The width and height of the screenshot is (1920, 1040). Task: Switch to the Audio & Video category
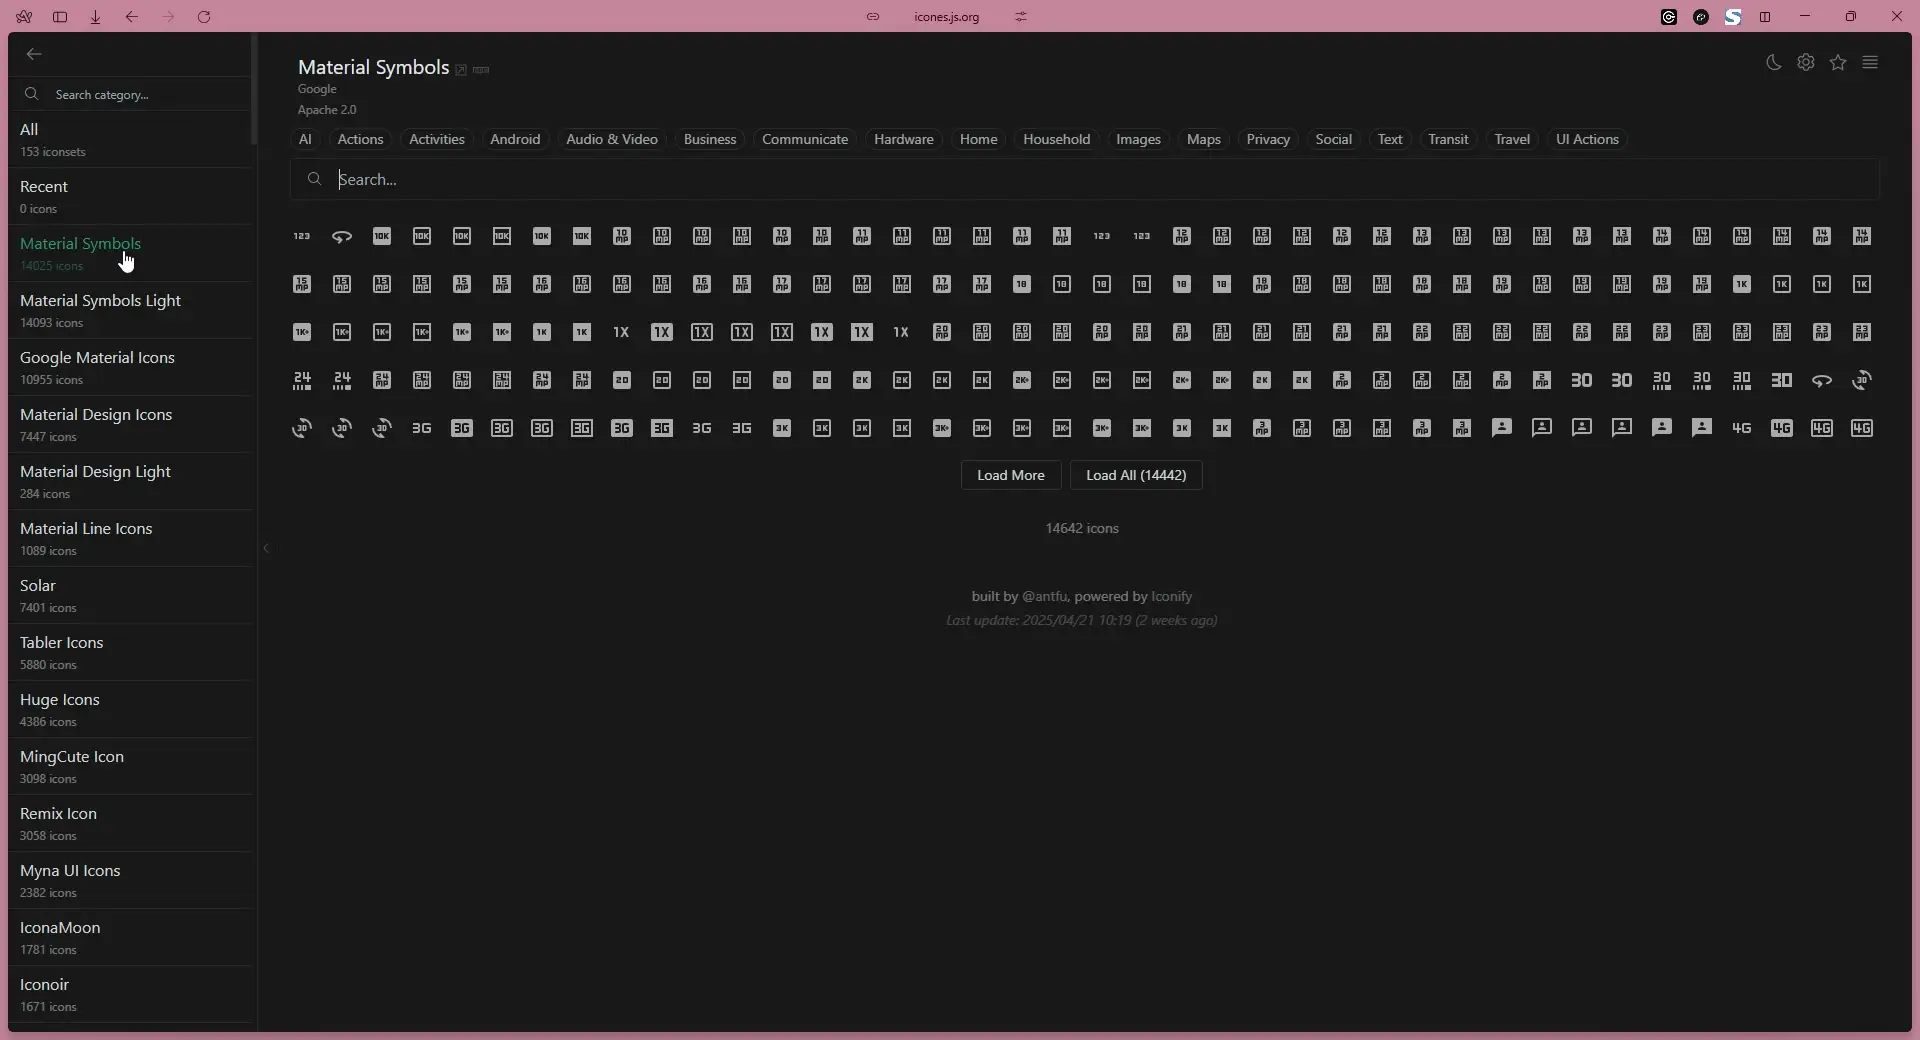click(x=612, y=139)
